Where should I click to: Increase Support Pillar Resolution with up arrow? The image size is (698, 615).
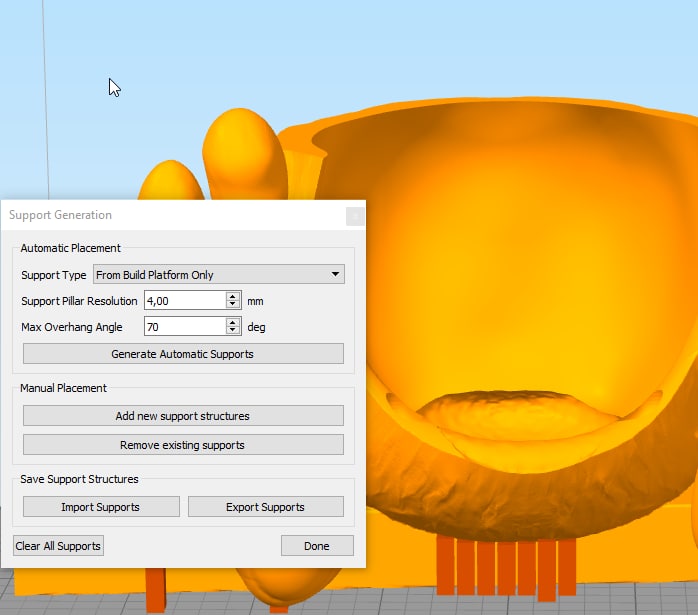[x=233, y=296]
